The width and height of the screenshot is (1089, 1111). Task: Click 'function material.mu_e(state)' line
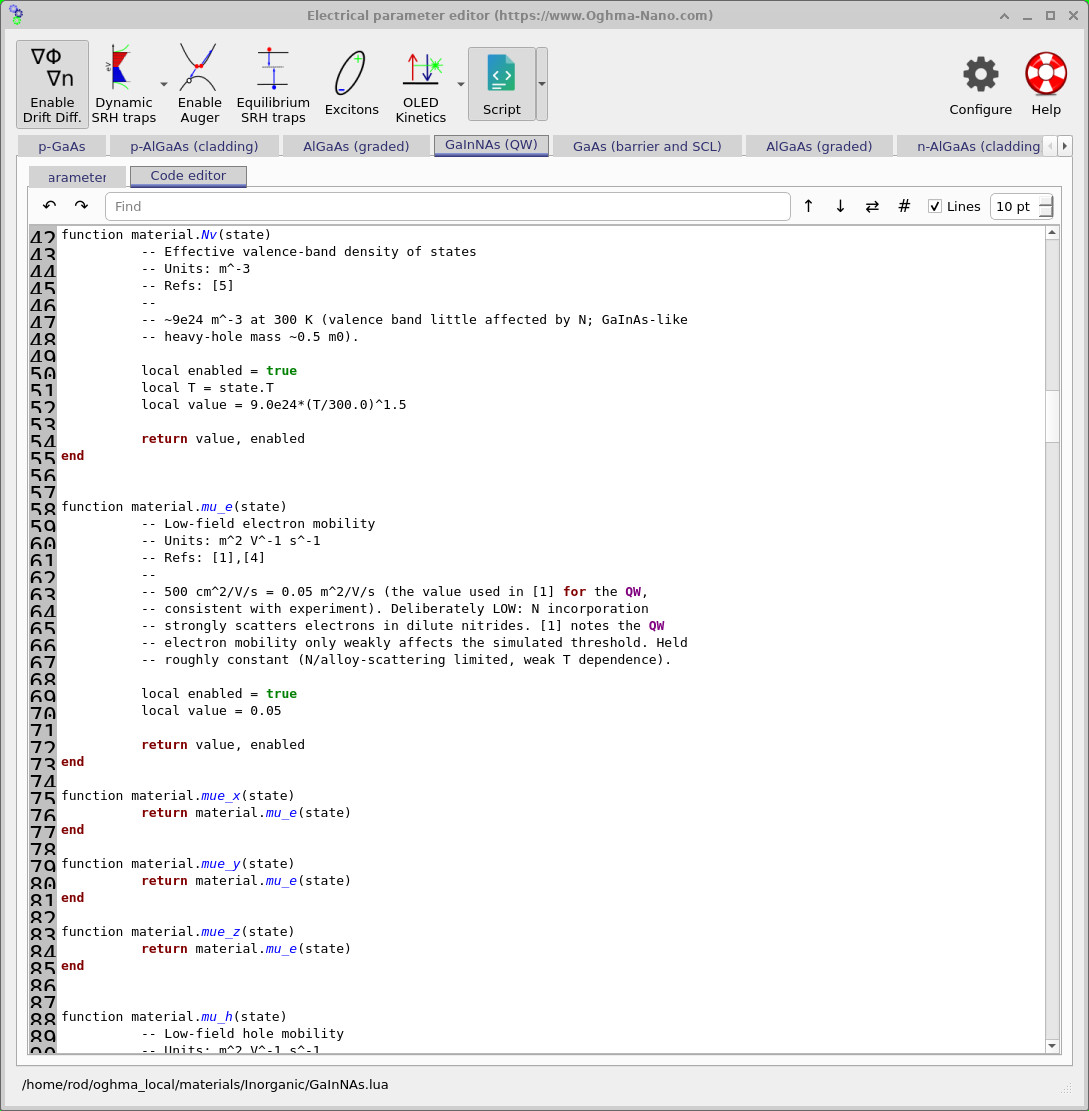pyautogui.click(x=174, y=507)
